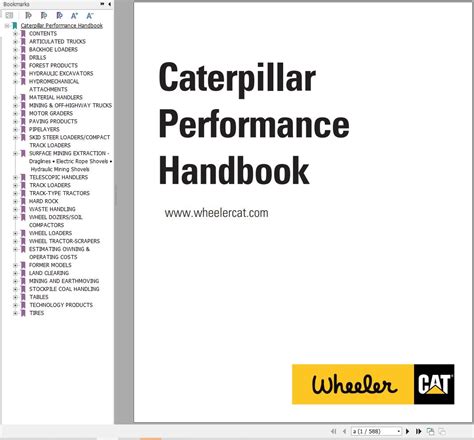Click the TIRES bookmark icon
Screen dimensions: 474x440
pyautogui.click(x=23, y=313)
